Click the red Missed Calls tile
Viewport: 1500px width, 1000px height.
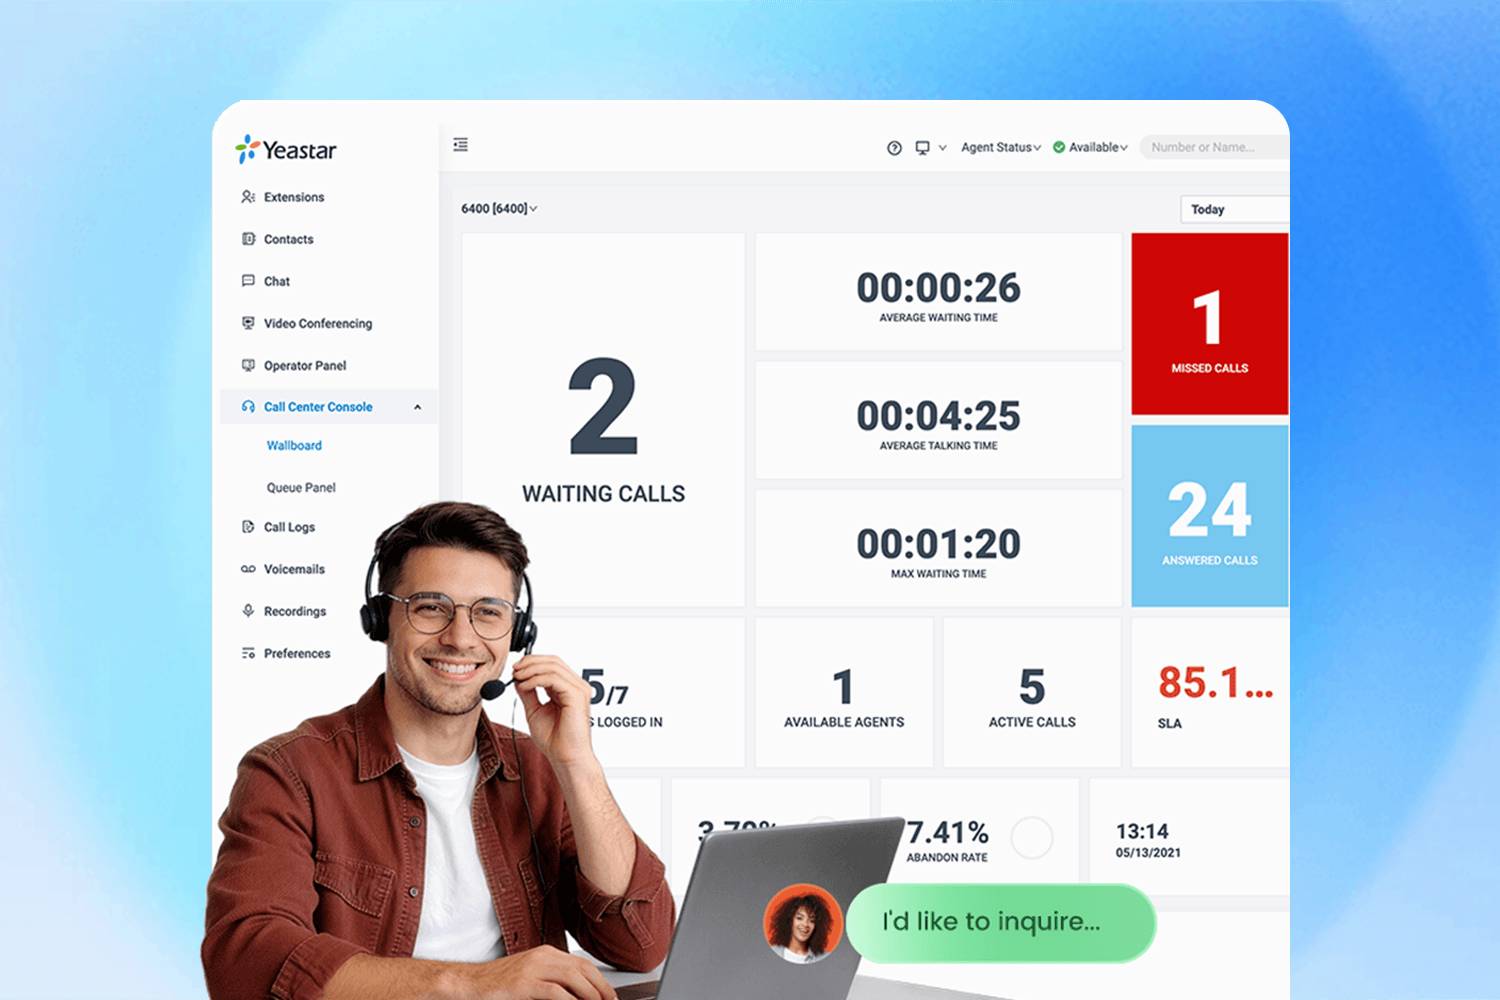pos(1210,324)
